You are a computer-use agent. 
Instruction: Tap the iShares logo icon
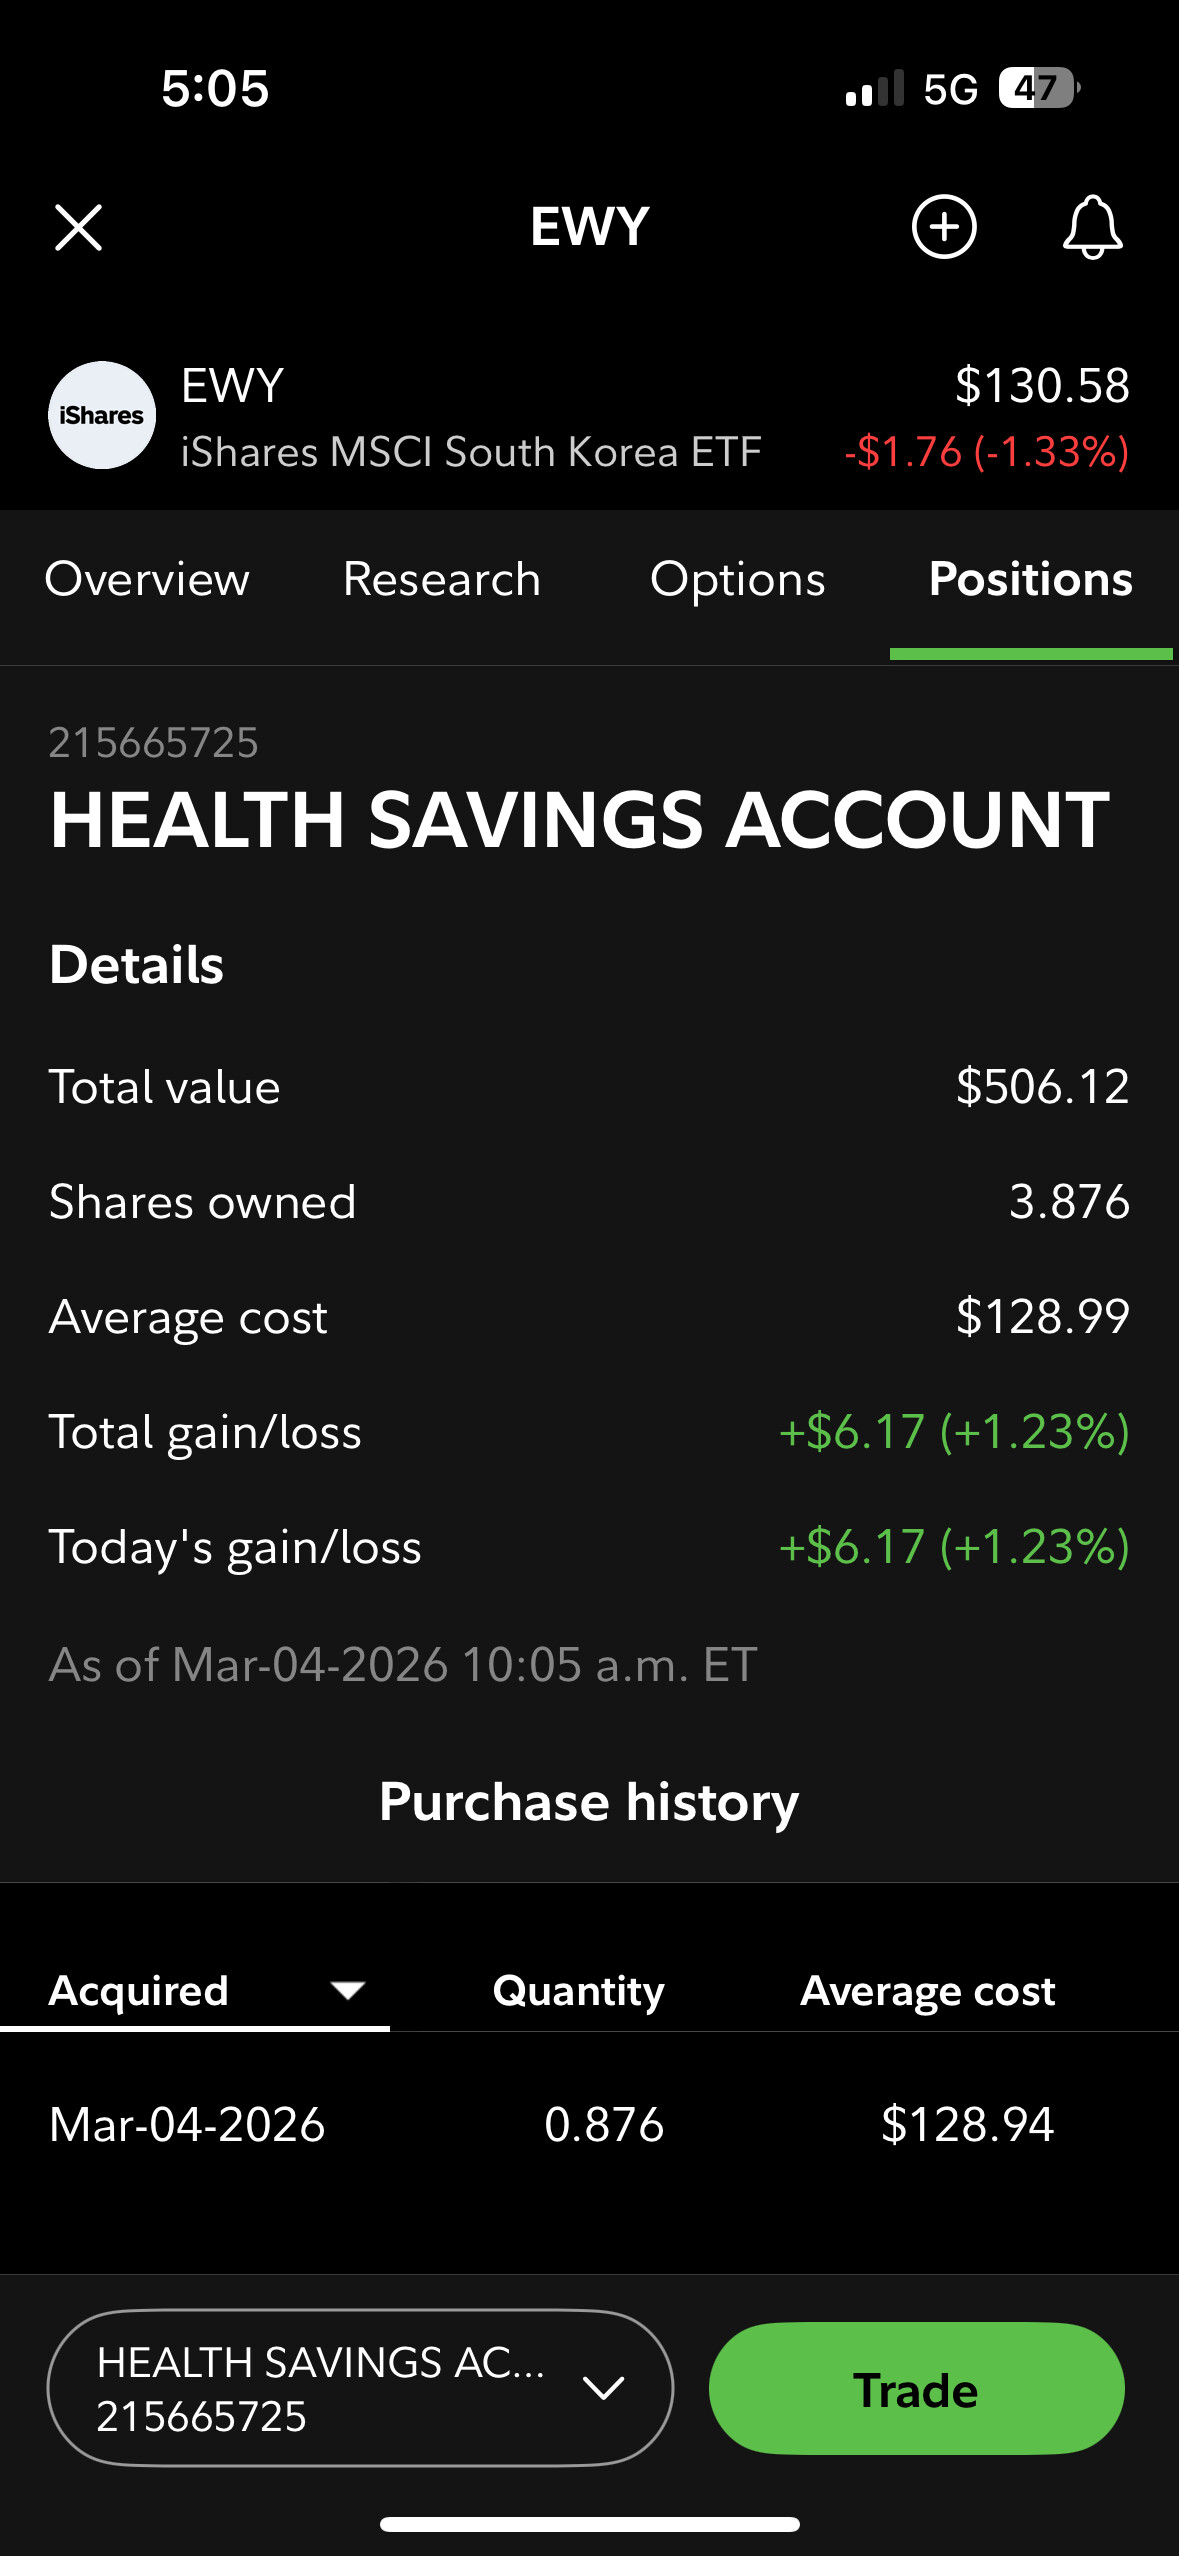click(x=102, y=415)
